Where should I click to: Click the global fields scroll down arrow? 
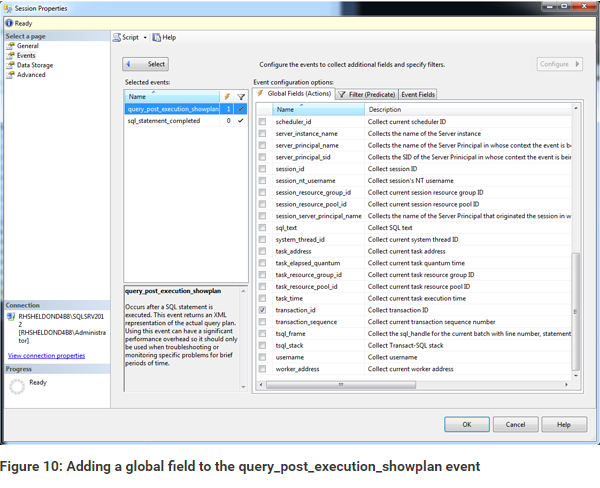click(575, 376)
